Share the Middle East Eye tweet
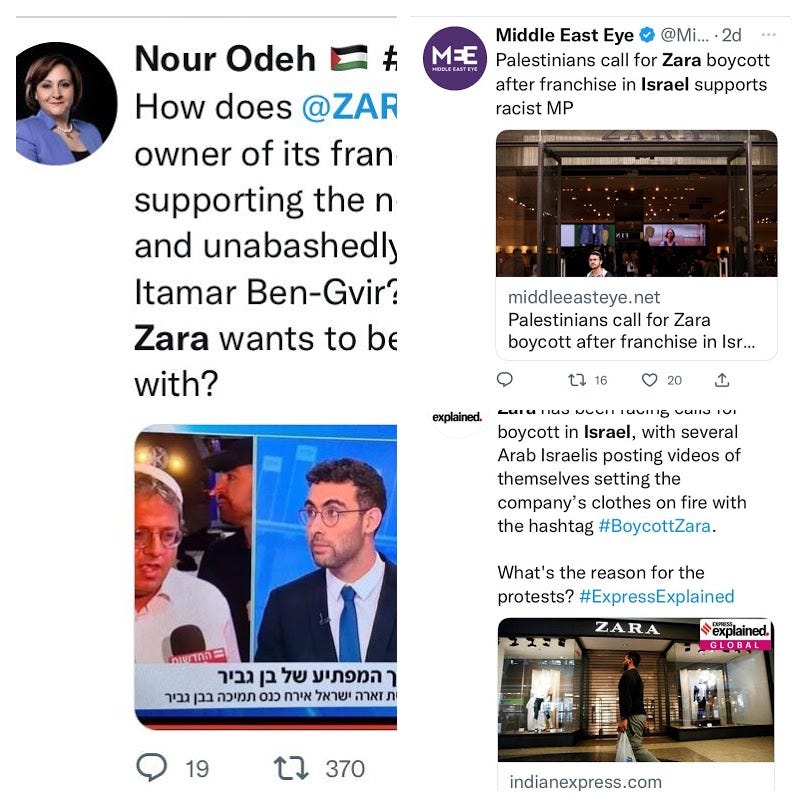Viewport: 807px width, 807px height. 722,380
